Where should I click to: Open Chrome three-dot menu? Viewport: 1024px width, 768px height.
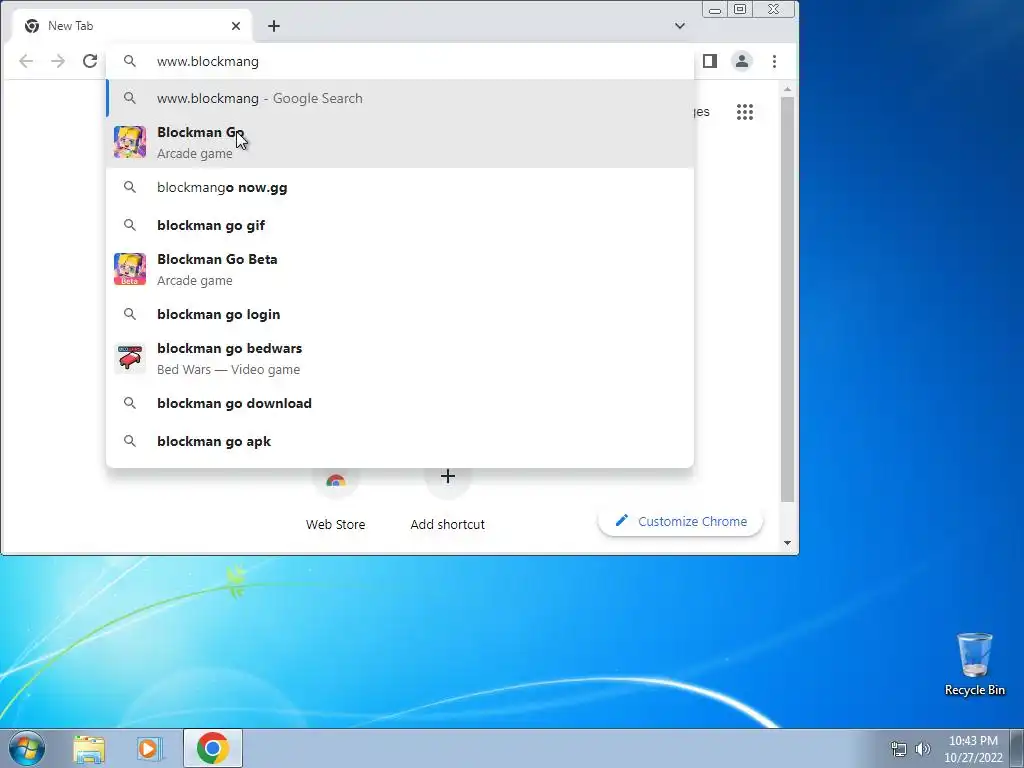(775, 61)
